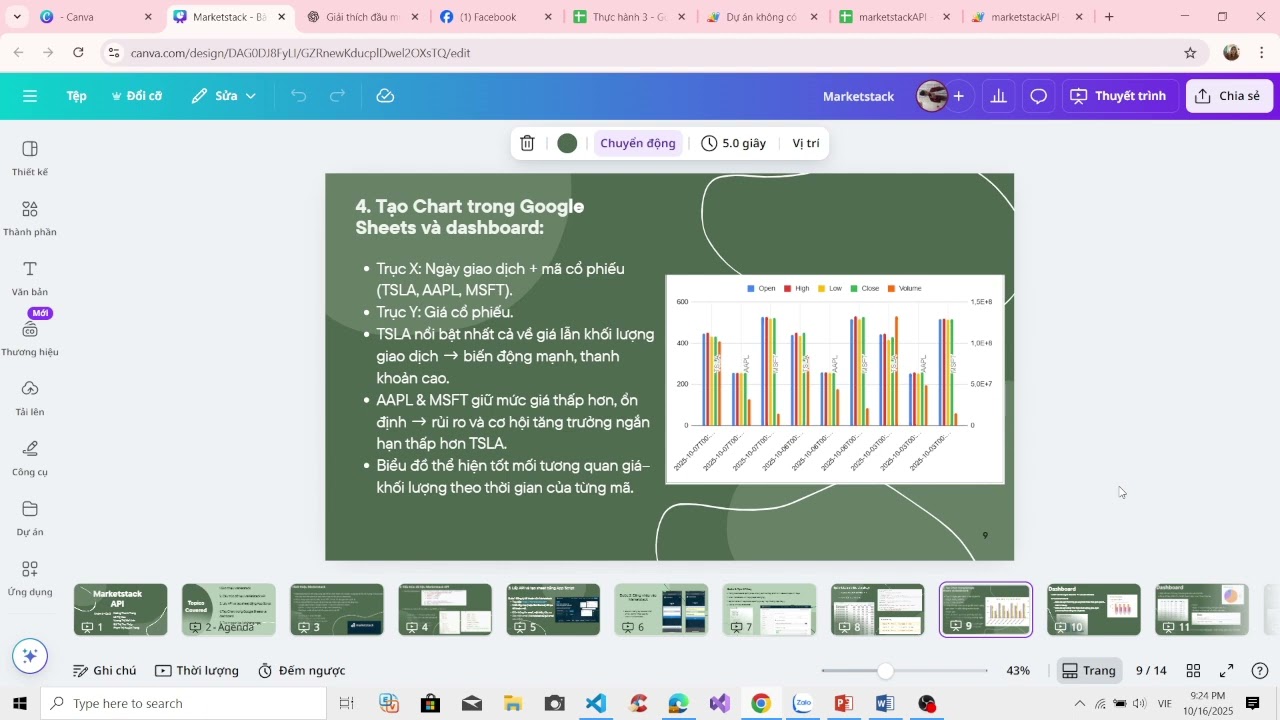Screen dimensions: 1280x720
Task: Open the Tải lên uploads panel
Action: point(30,398)
